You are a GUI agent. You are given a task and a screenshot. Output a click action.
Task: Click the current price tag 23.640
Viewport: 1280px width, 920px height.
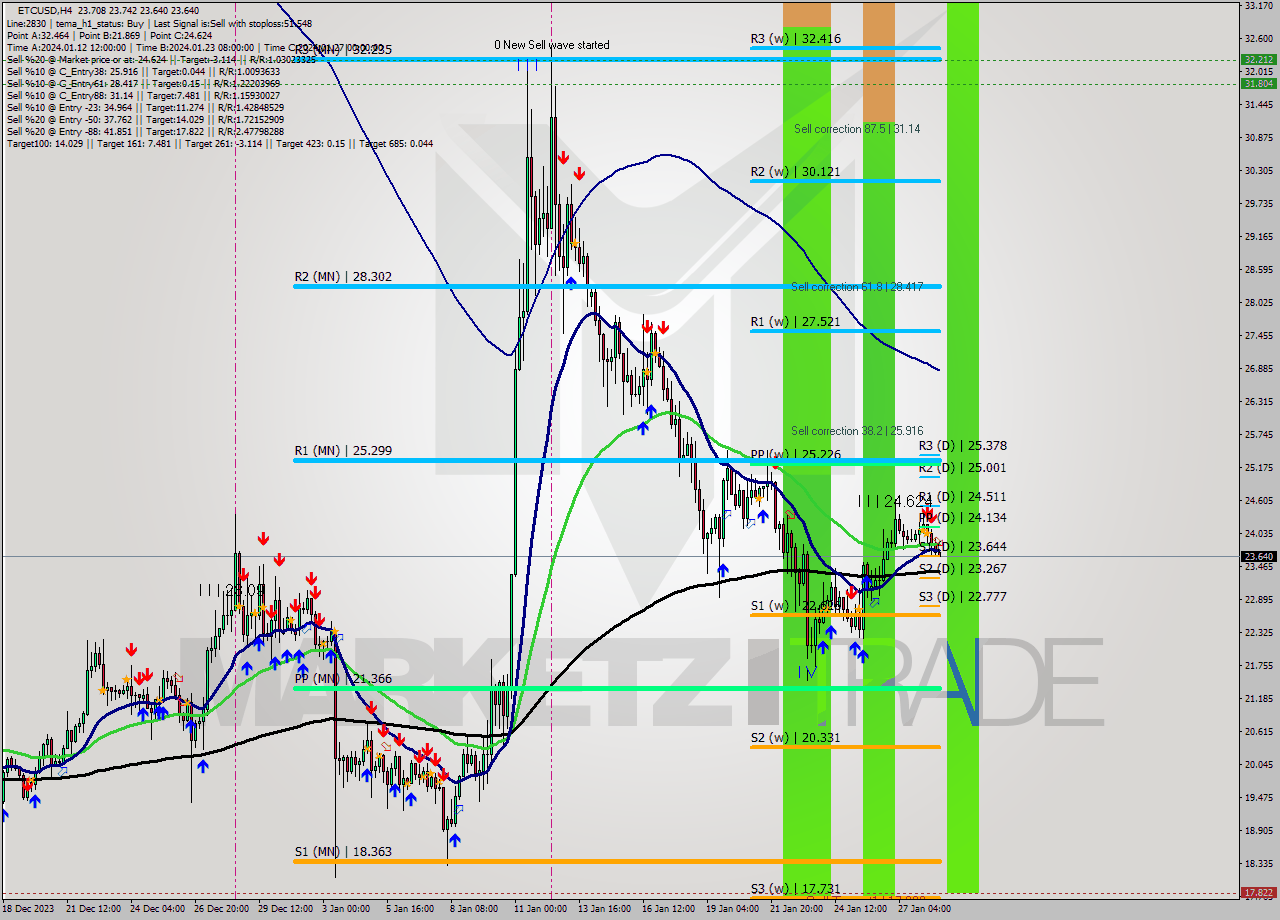tap(1258, 557)
